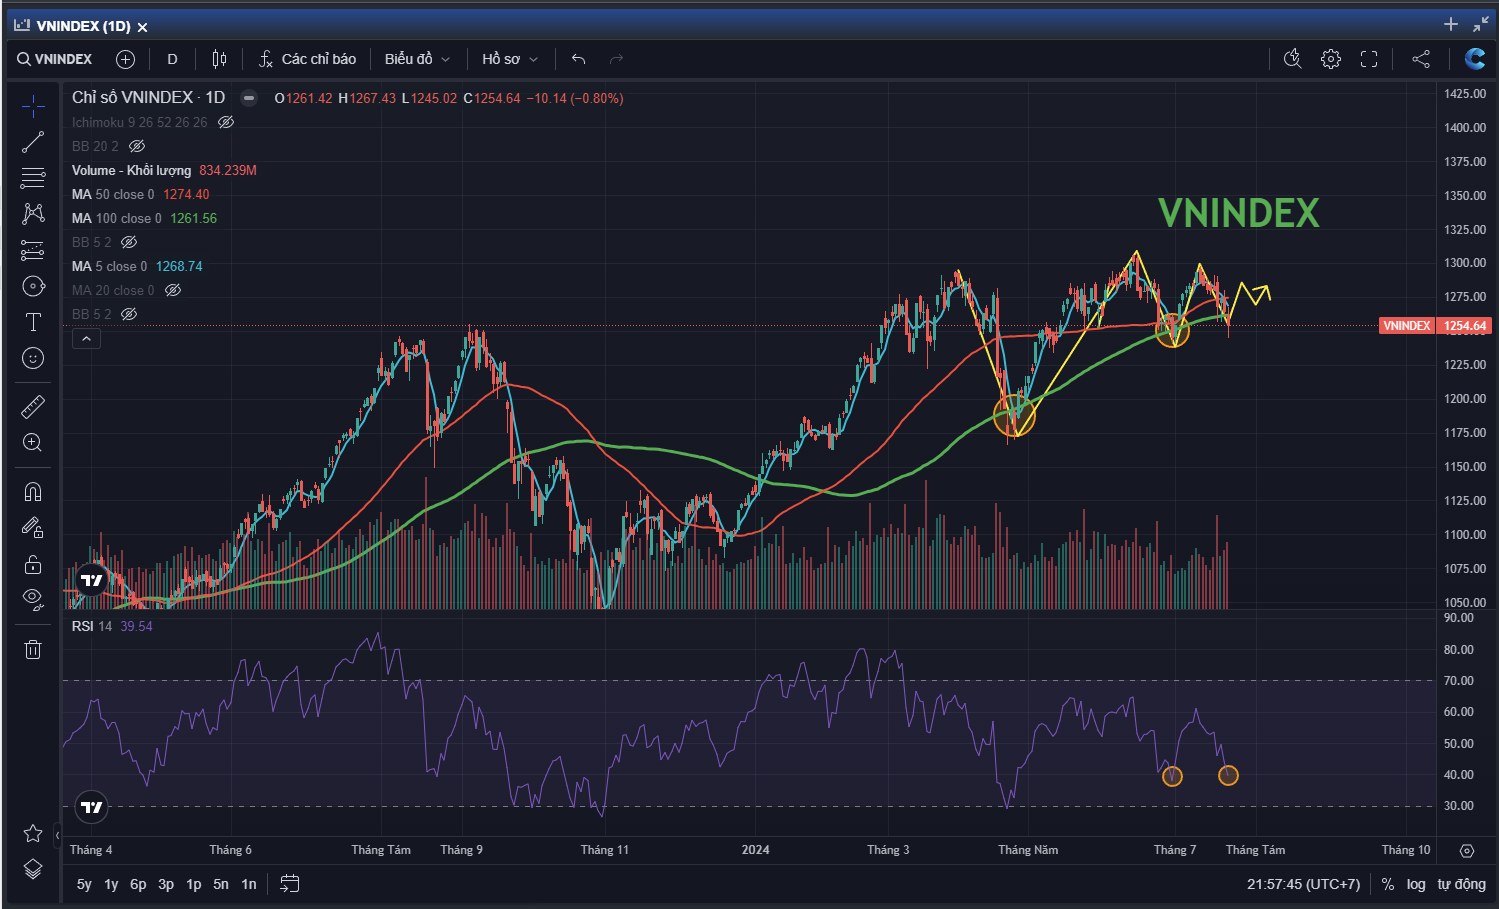Screen dimensions: 1499x909
Task: Open the object tree layers icon
Action: pyautogui.click(x=33, y=869)
